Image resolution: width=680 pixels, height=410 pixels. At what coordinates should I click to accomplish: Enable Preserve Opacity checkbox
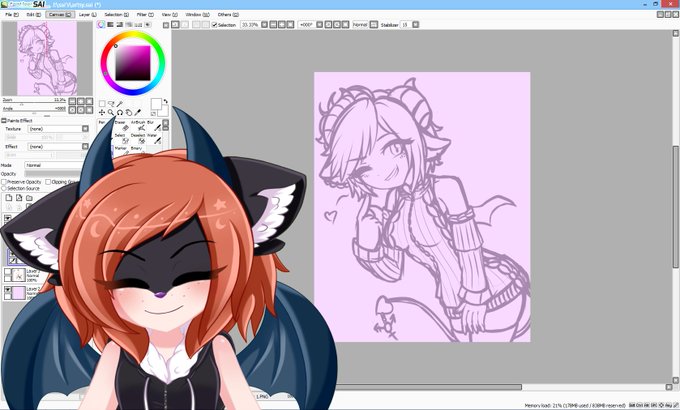(x=4, y=182)
